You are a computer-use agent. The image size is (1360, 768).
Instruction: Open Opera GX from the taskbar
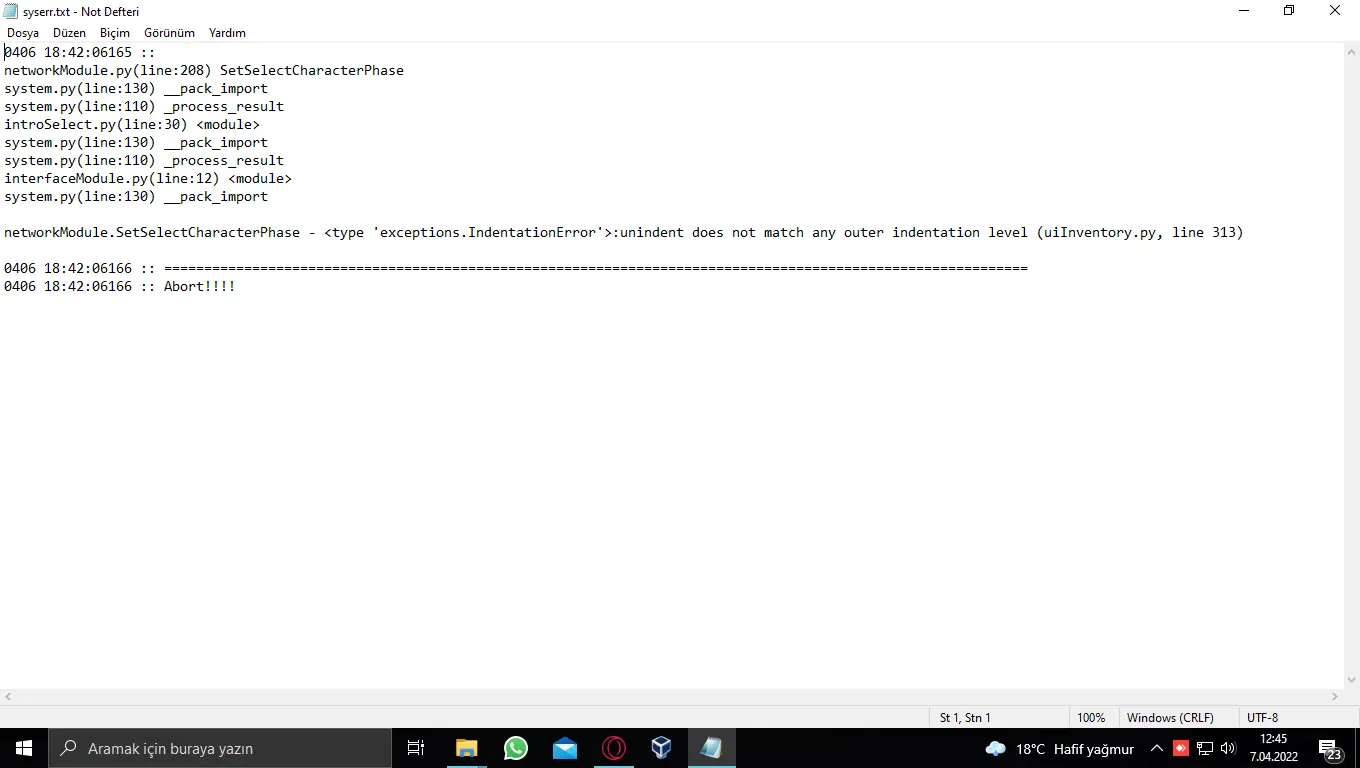tap(613, 748)
